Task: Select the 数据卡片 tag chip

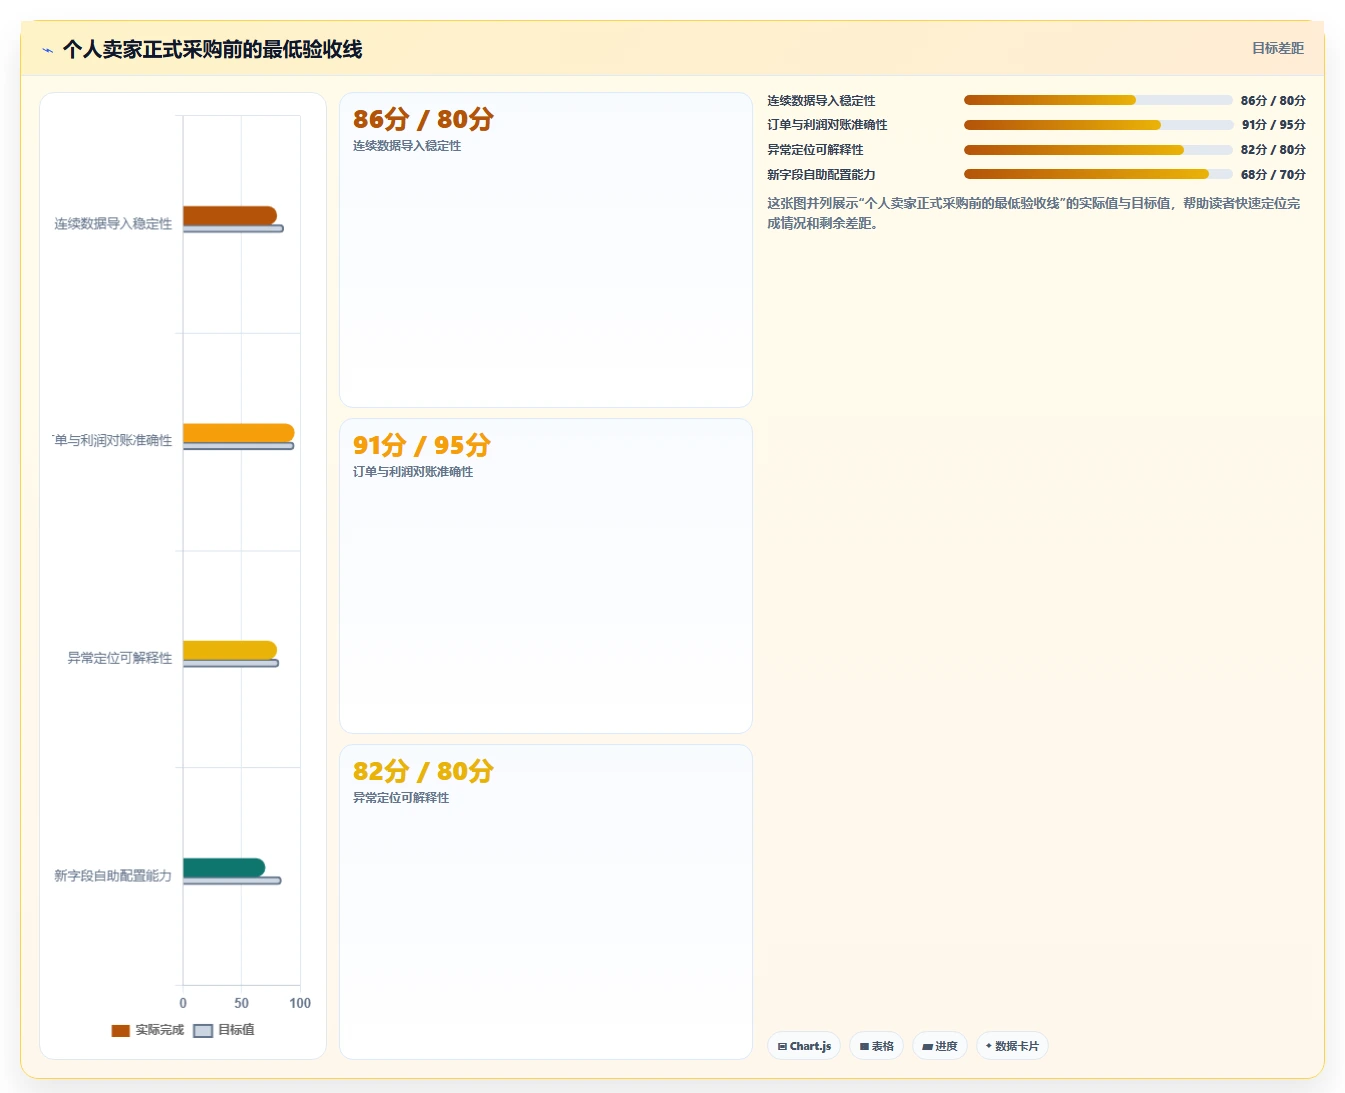Action: point(1012,1046)
